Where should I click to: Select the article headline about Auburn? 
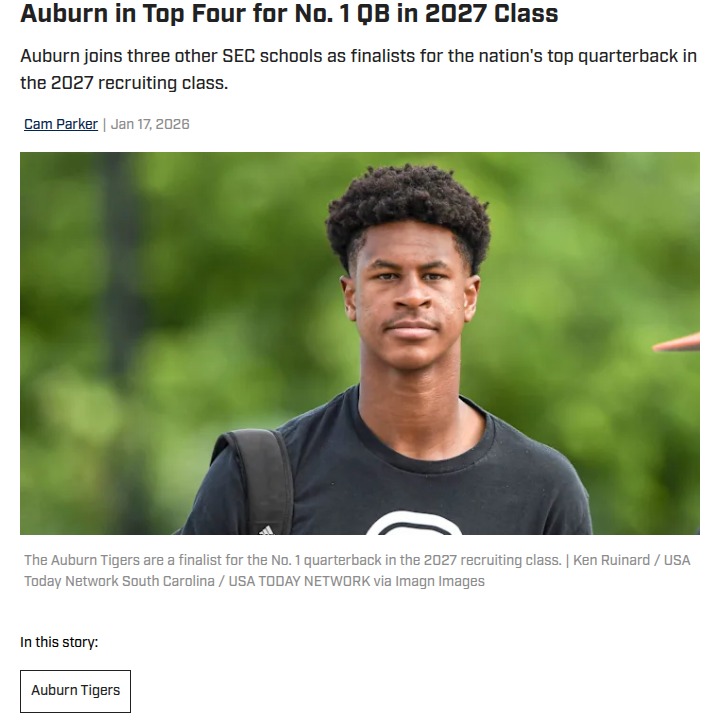(x=289, y=13)
